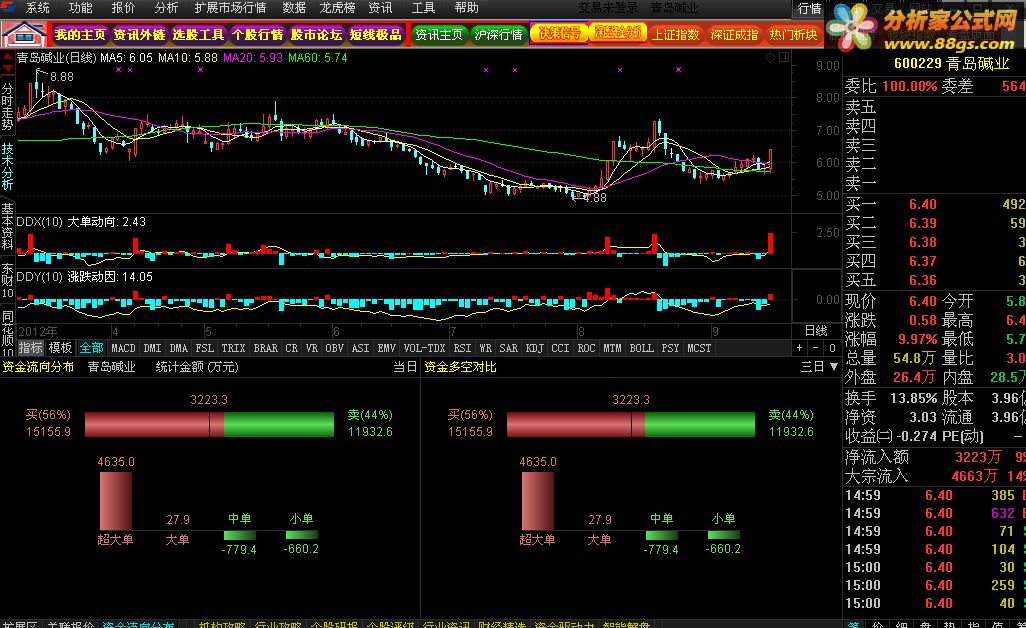Select 分时走势 sidebar tab
Image resolution: width=1026 pixels, height=628 pixels.
click(x=7, y=107)
